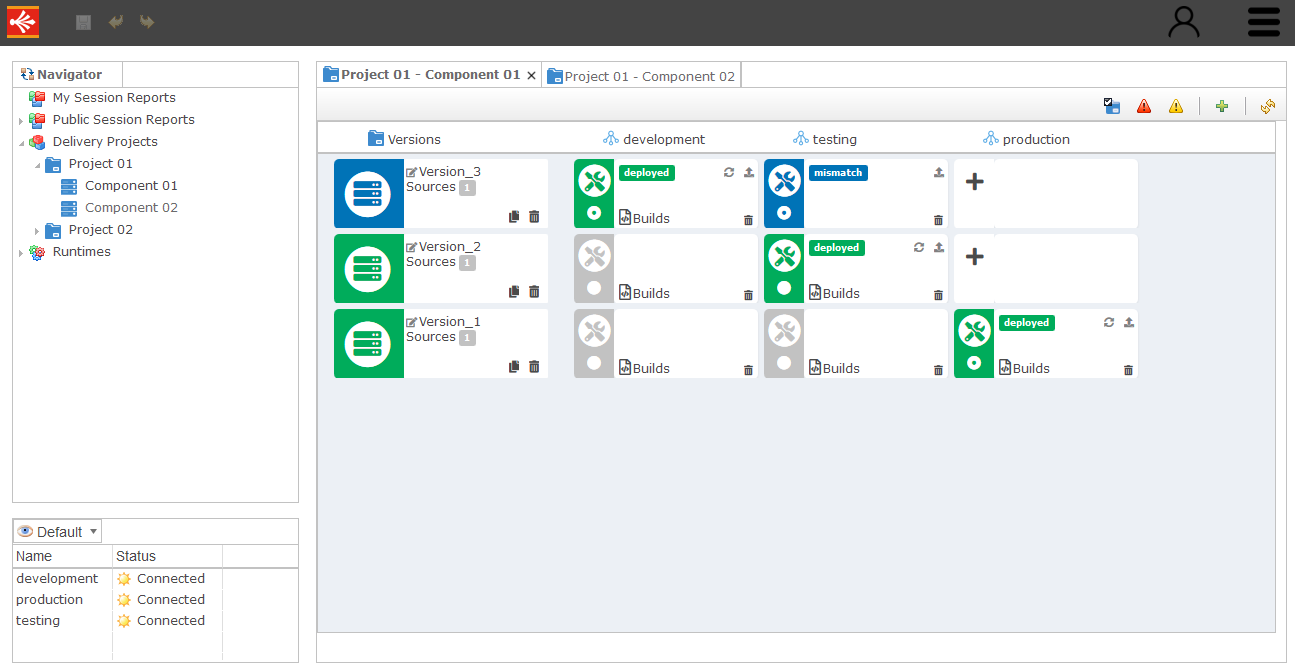Click the production environment column header

click(x=1026, y=139)
